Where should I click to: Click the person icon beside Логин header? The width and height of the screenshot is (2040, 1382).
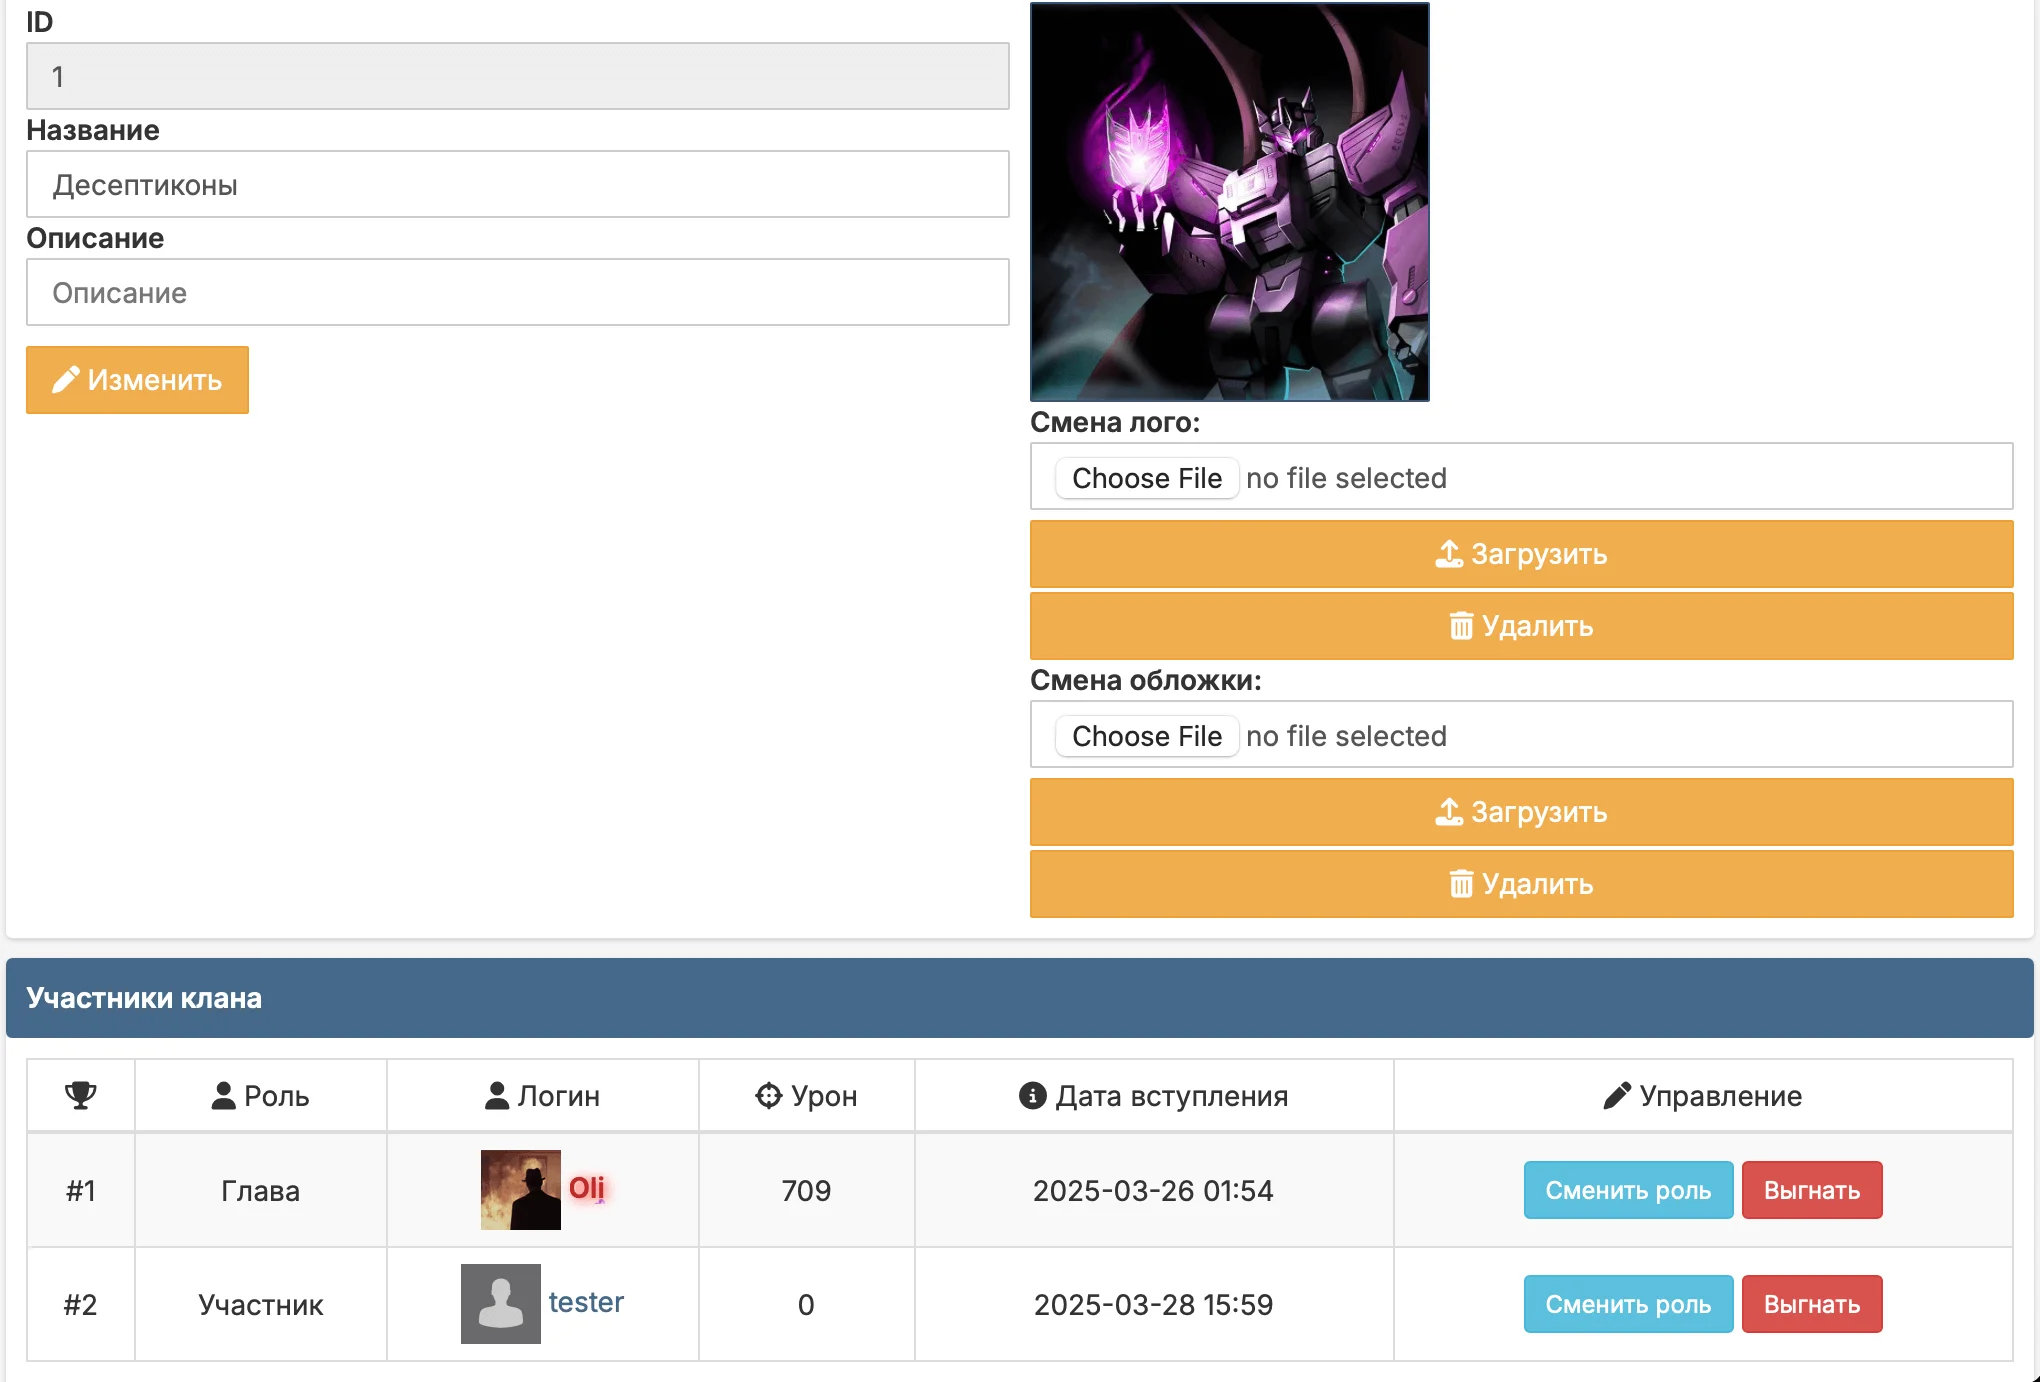coord(496,1096)
